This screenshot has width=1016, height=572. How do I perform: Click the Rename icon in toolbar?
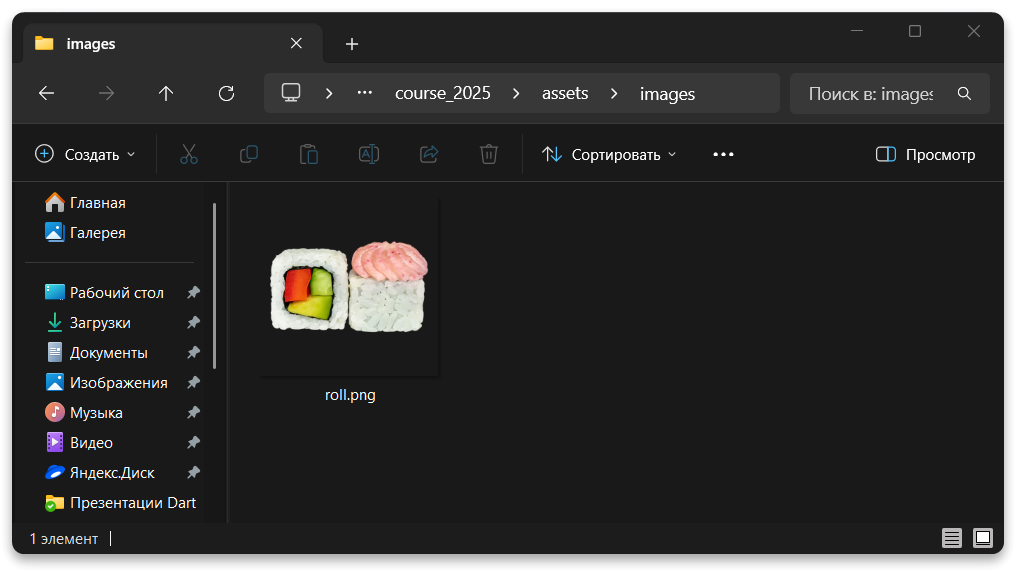coord(369,154)
